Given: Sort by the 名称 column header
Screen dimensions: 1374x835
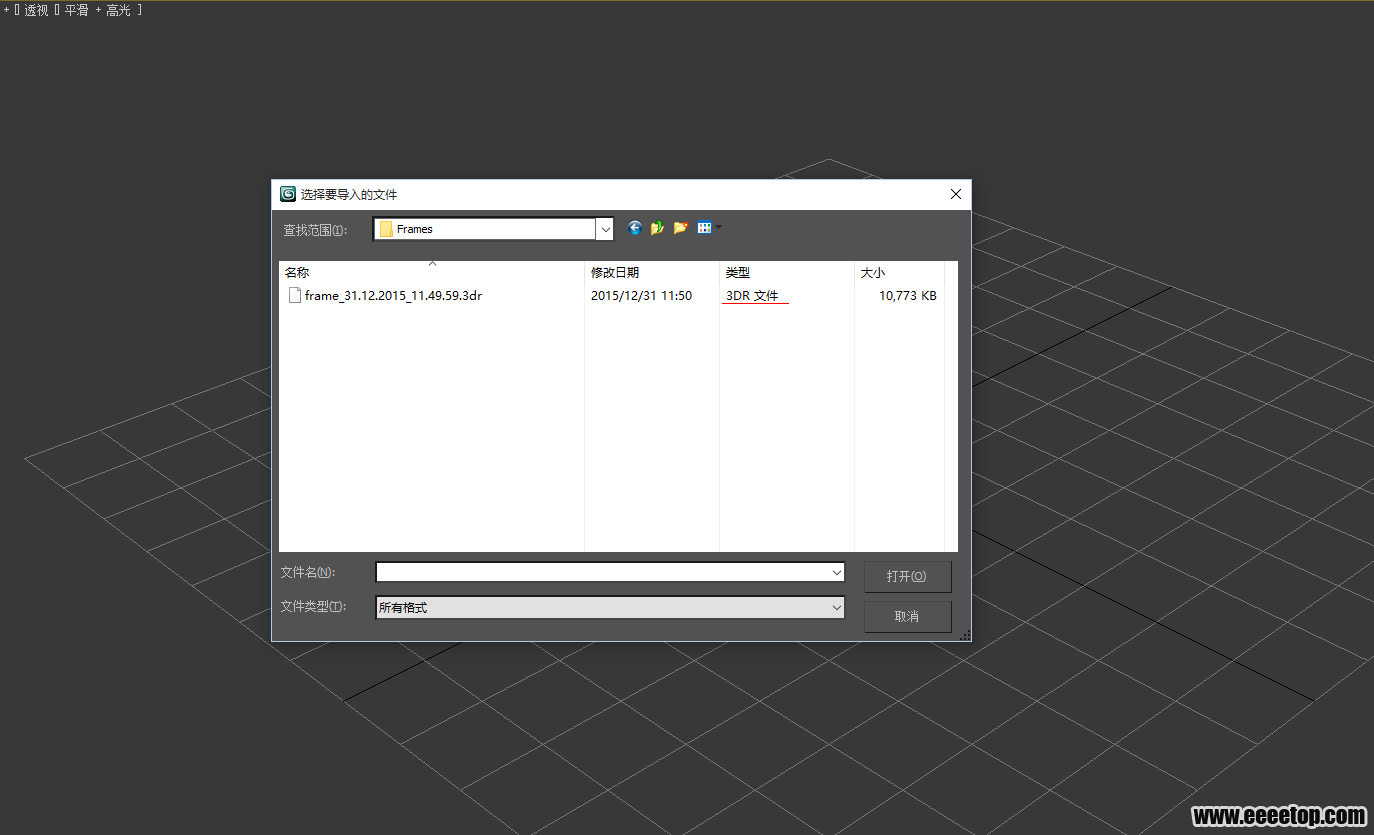Looking at the screenshot, I should (x=431, y=272).
